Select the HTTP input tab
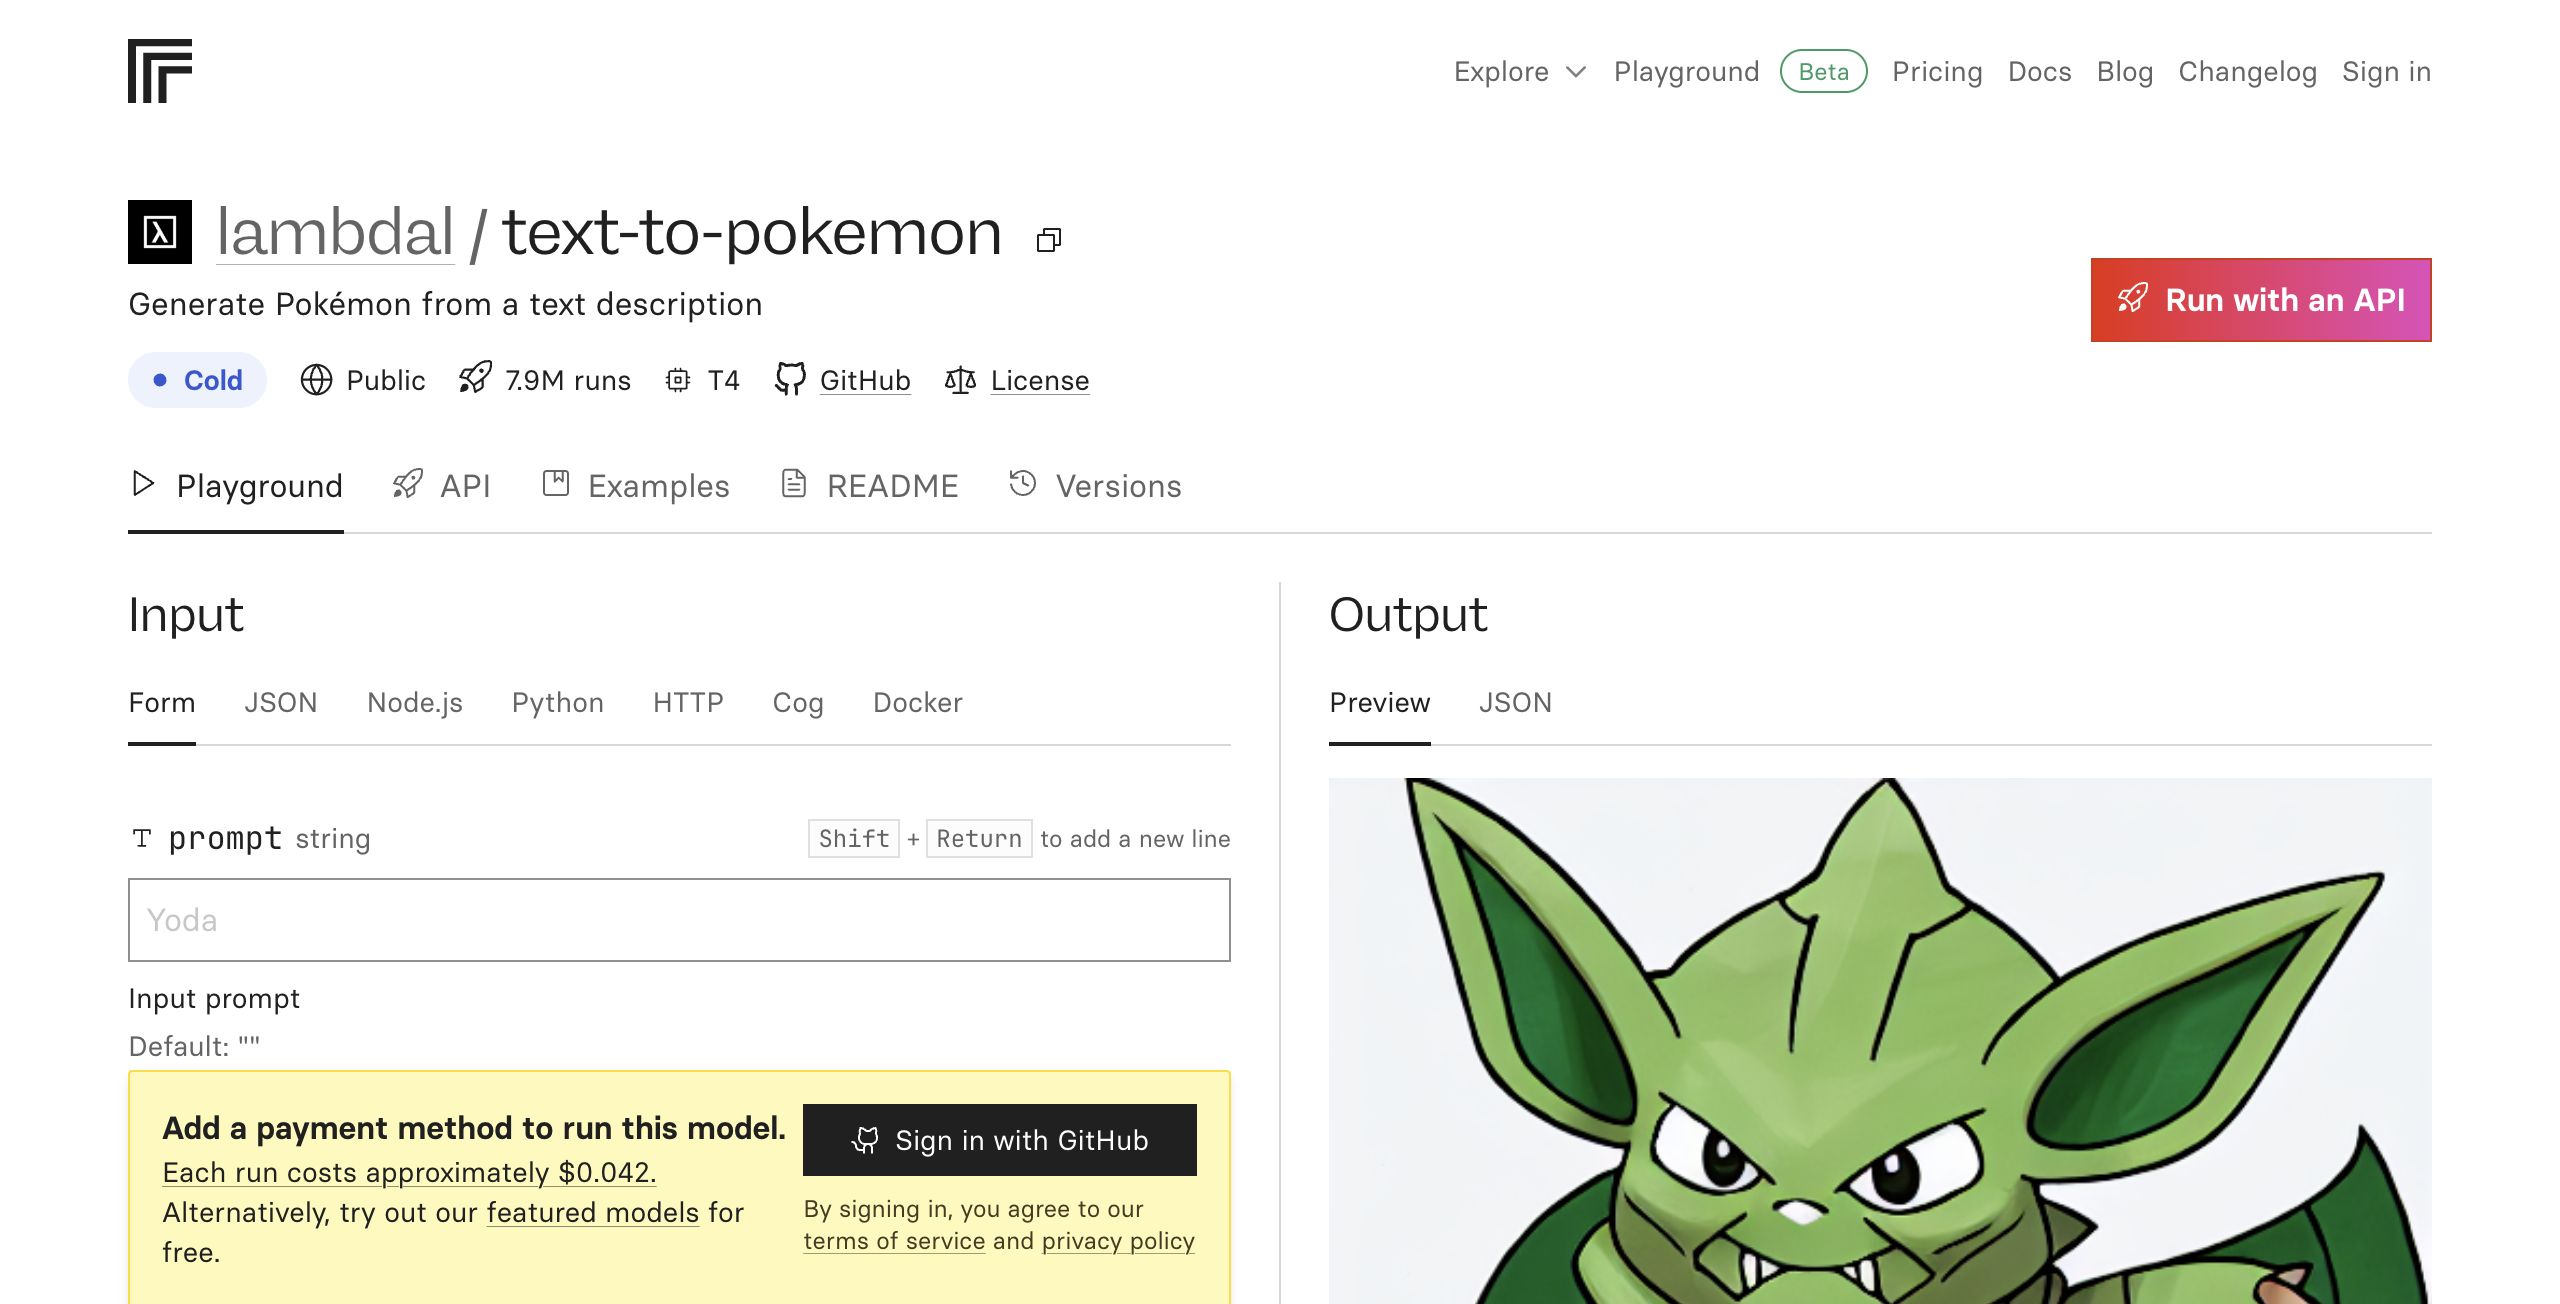Screen dimensions: 2560x1304 tap(688, 703)
